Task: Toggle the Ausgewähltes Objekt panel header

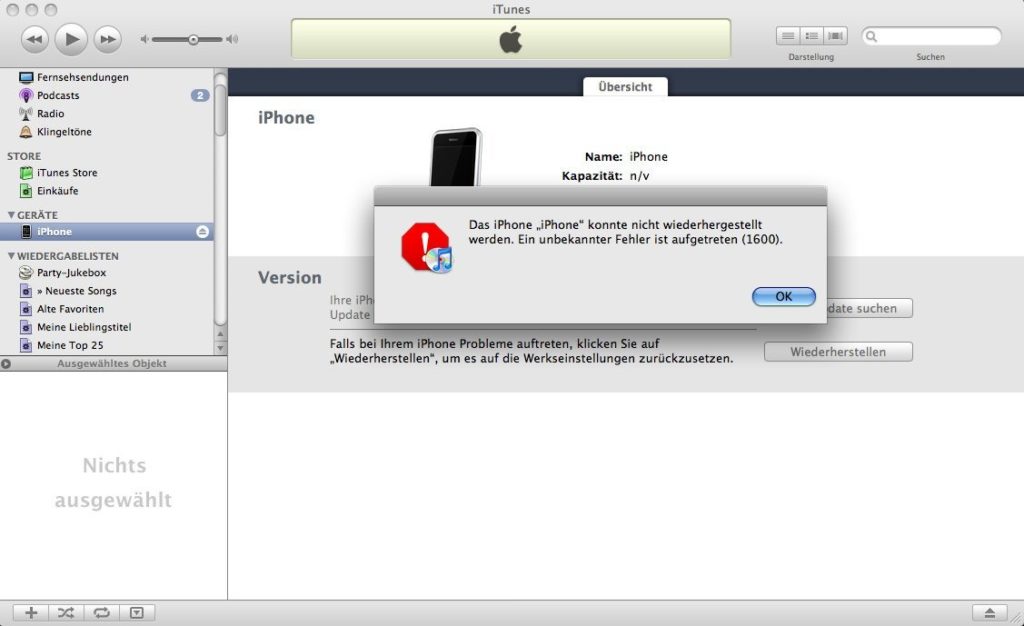Action: click(x=114, y=364)
